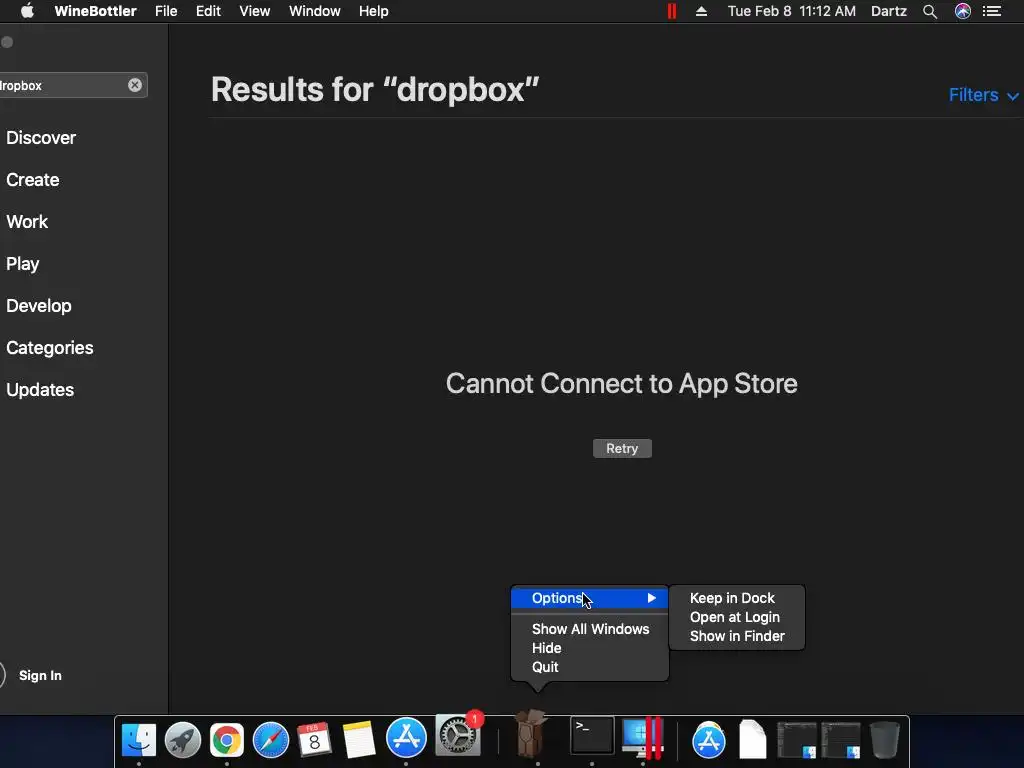The width and height of the screenshot is (1024, 768).
Task: Go to Categories section
Action: click(50, 347)
